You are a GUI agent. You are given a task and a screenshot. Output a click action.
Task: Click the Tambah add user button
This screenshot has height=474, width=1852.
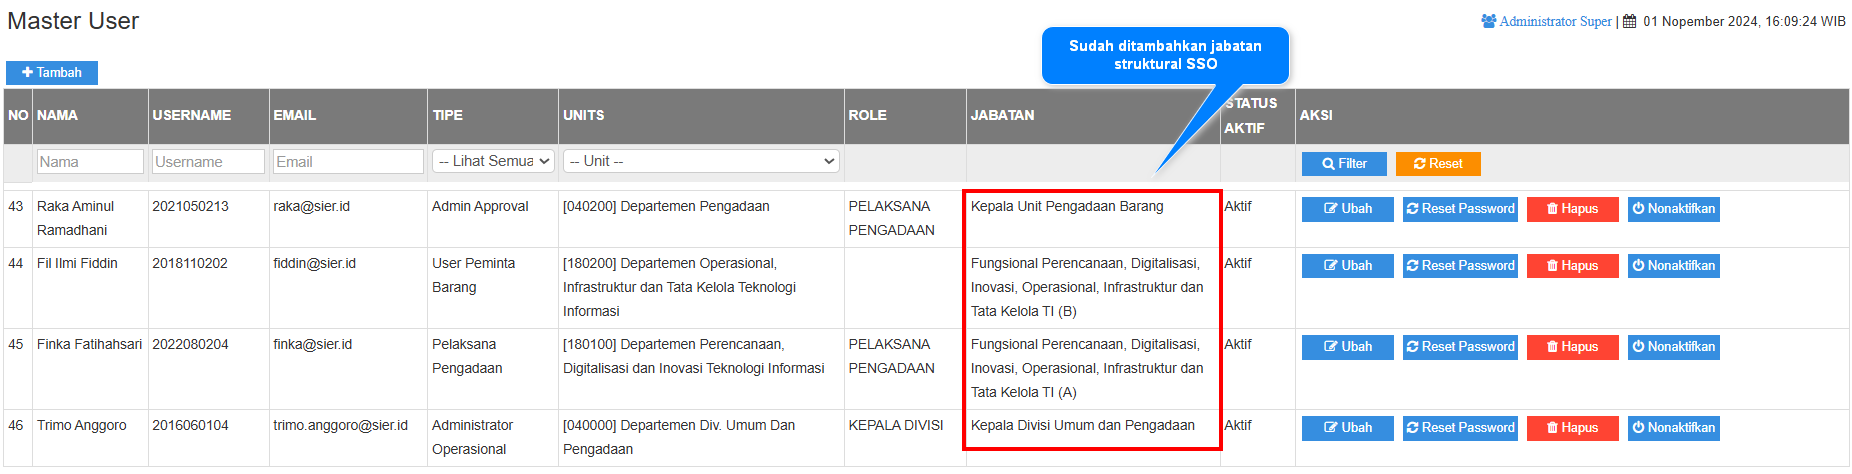click(52, 73)
